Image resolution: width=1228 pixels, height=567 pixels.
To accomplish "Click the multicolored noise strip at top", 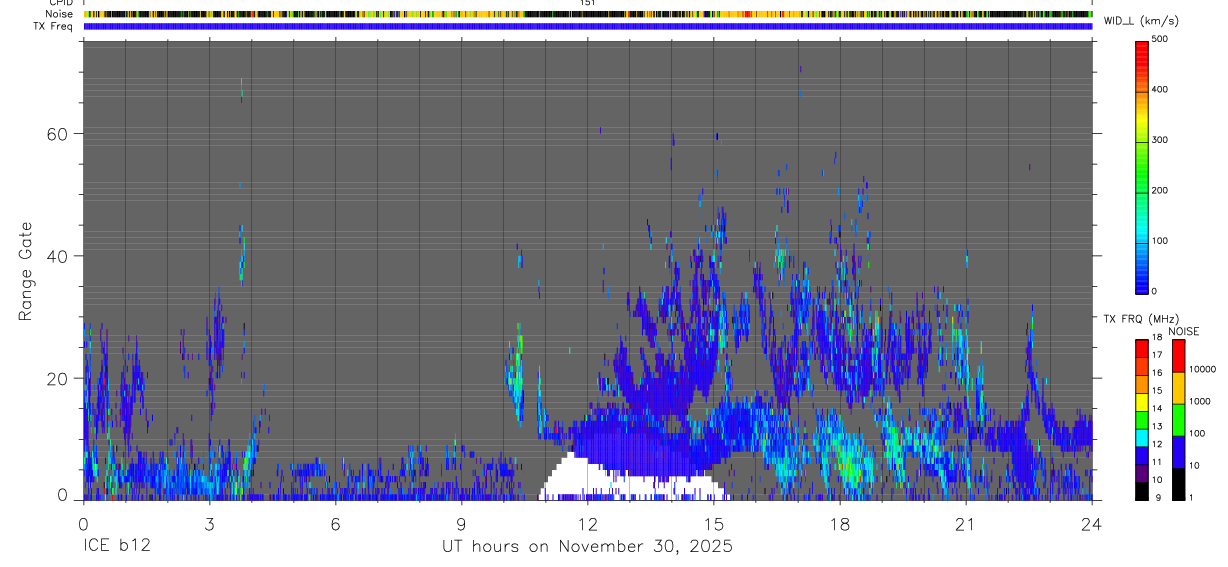I will 587,14.
